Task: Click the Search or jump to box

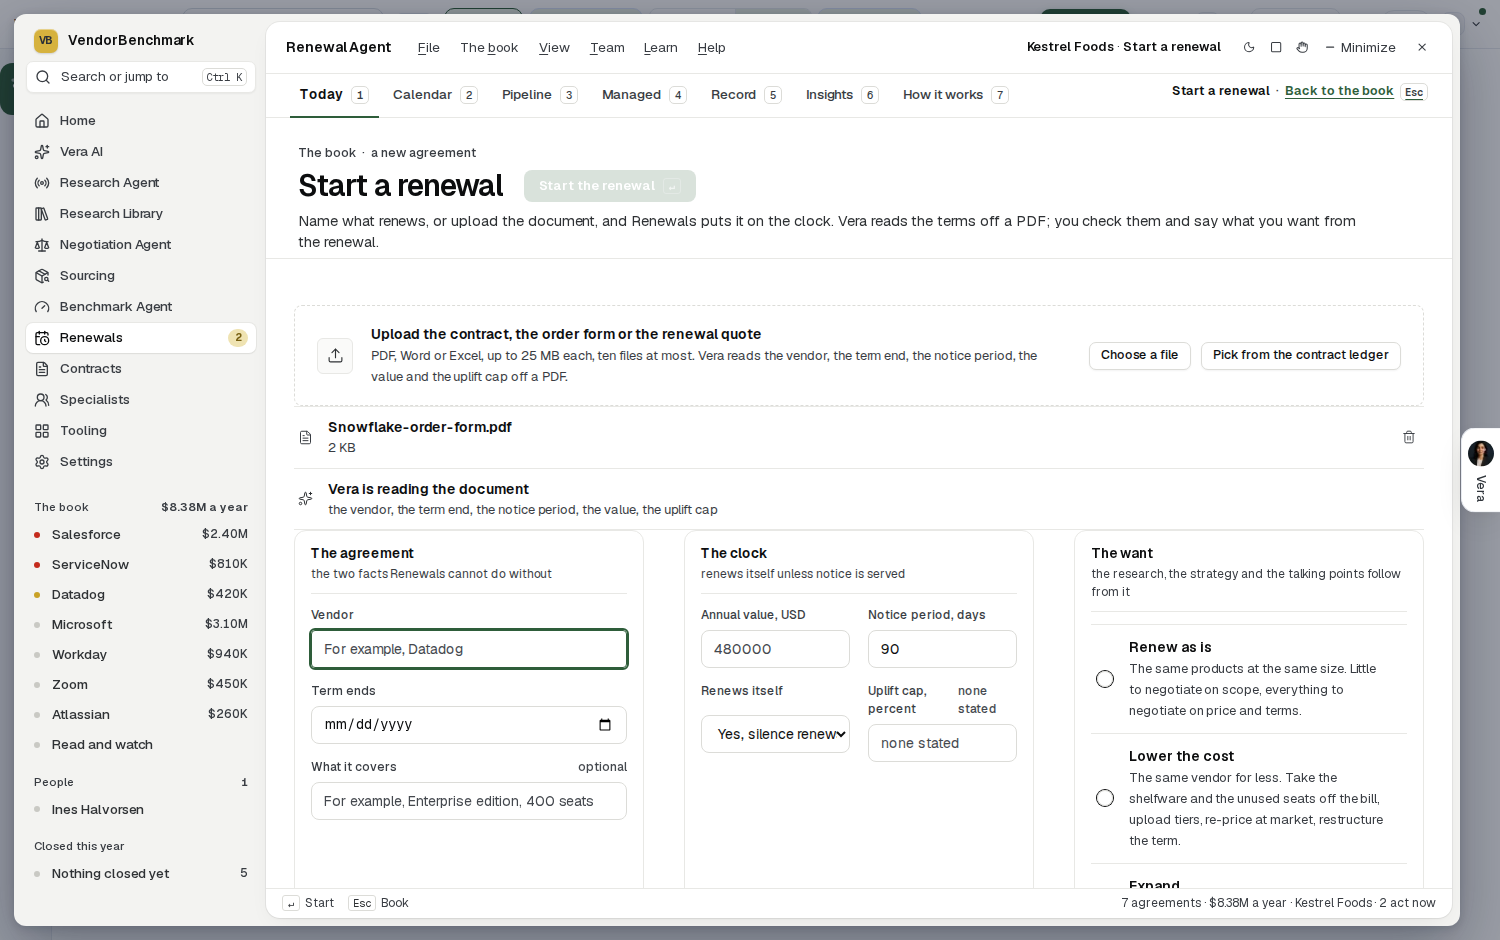Action: [140, 77]
